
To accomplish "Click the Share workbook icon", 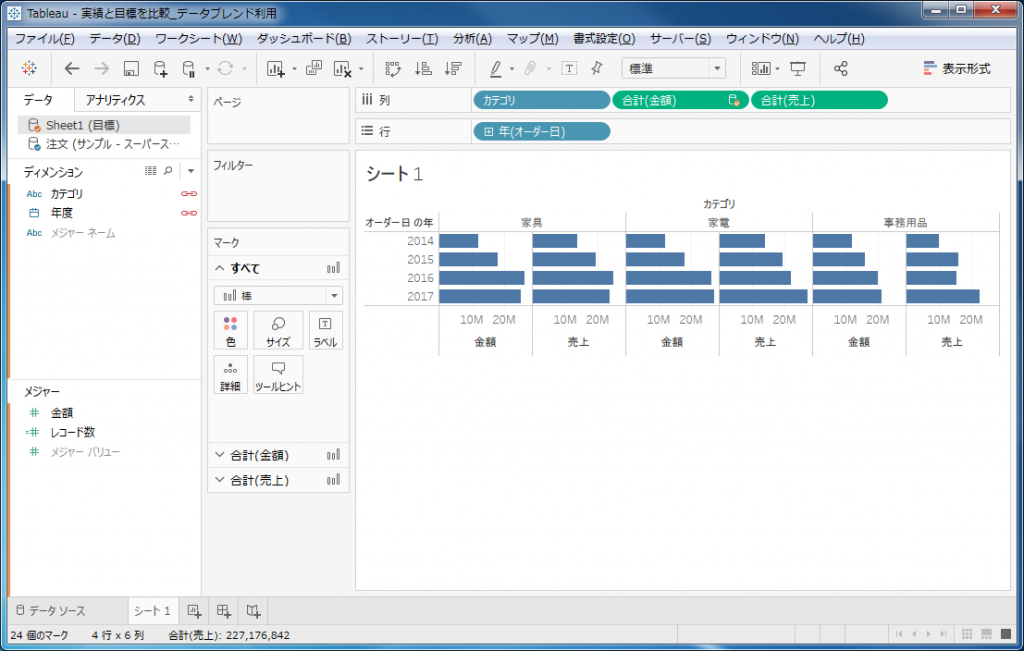I will 841,69.
